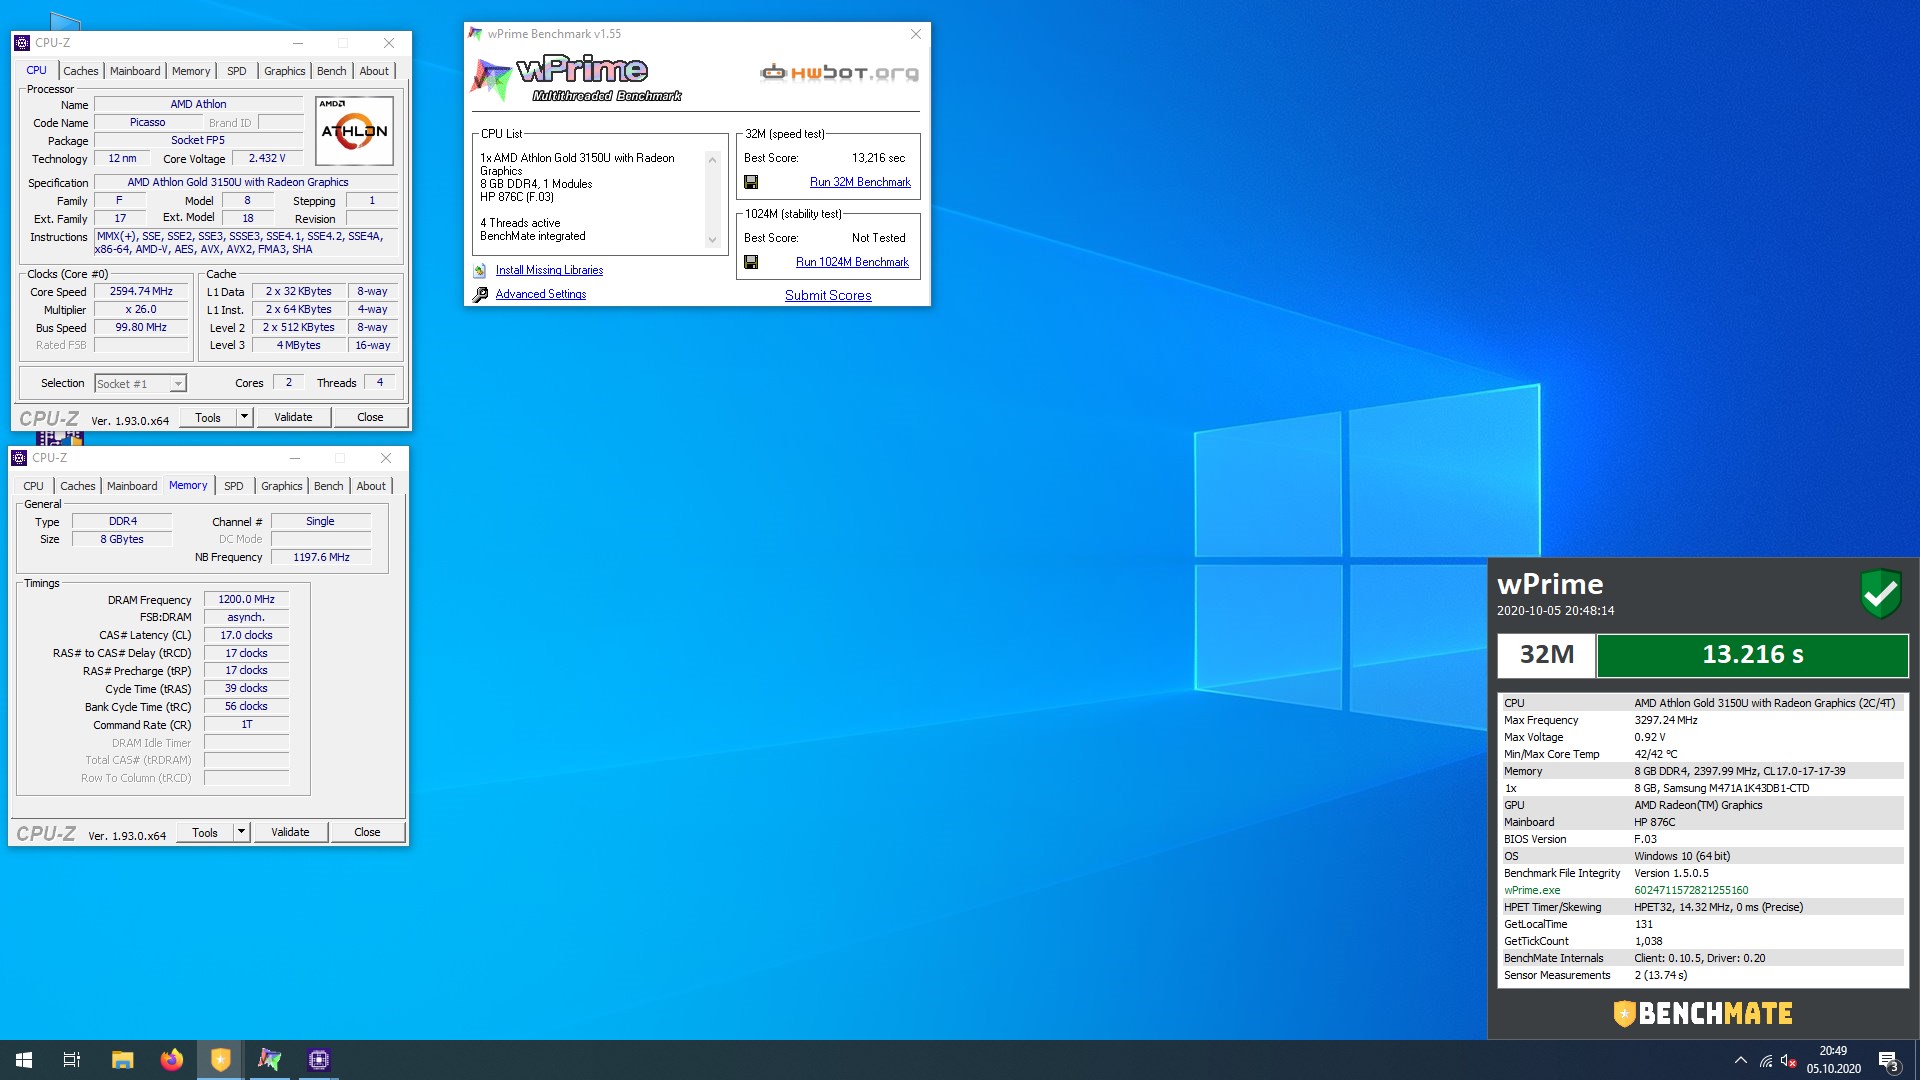Viewport: 1920px width, 1080px height.
Task: Click the save icon for the 1024M score
Action: pyautogui.click(x=751, y=262)
